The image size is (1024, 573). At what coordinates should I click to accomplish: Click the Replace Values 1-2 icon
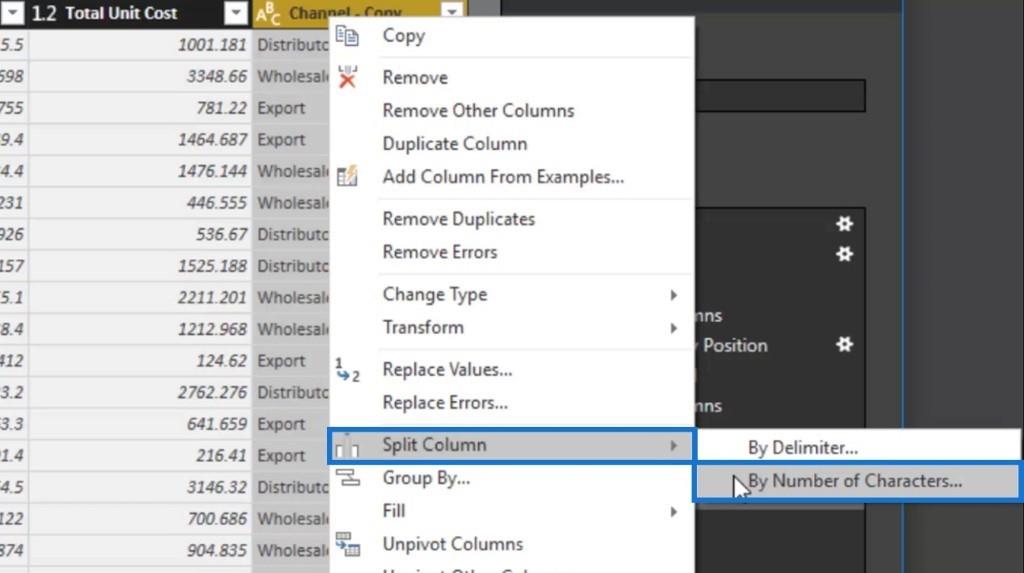tap(347, 370)
